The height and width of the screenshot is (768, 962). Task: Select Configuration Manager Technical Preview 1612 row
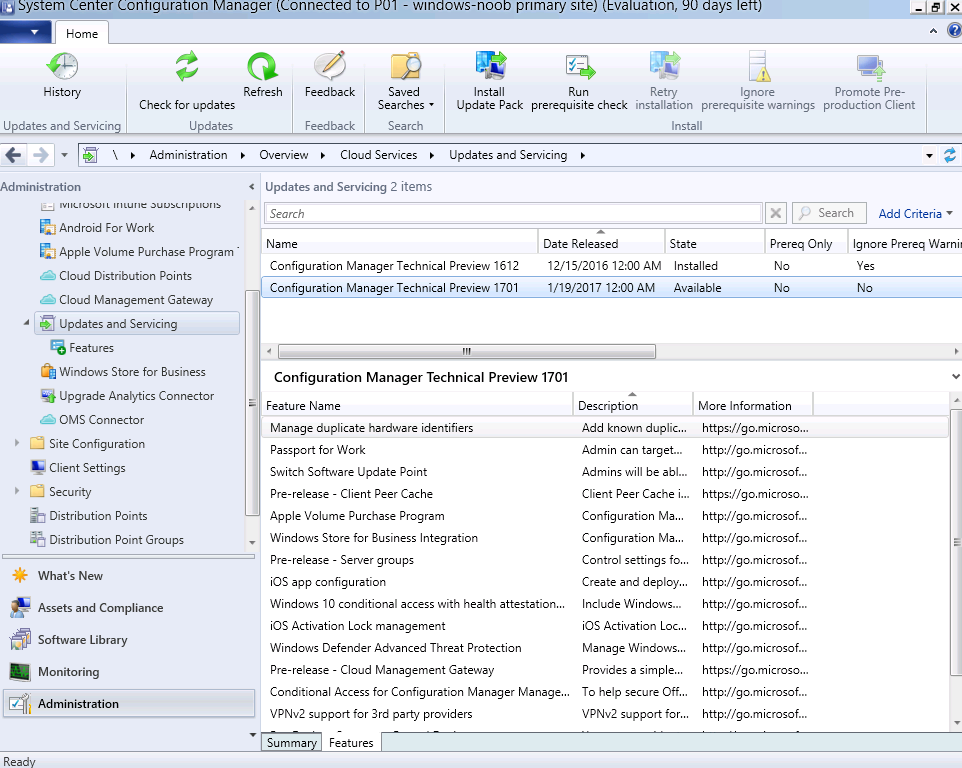611,266
